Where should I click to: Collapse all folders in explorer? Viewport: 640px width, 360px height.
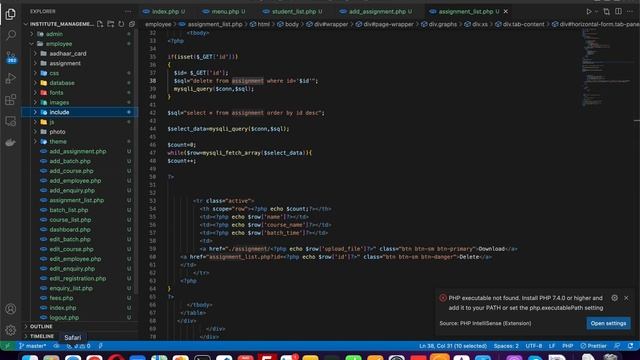point(131,24)
